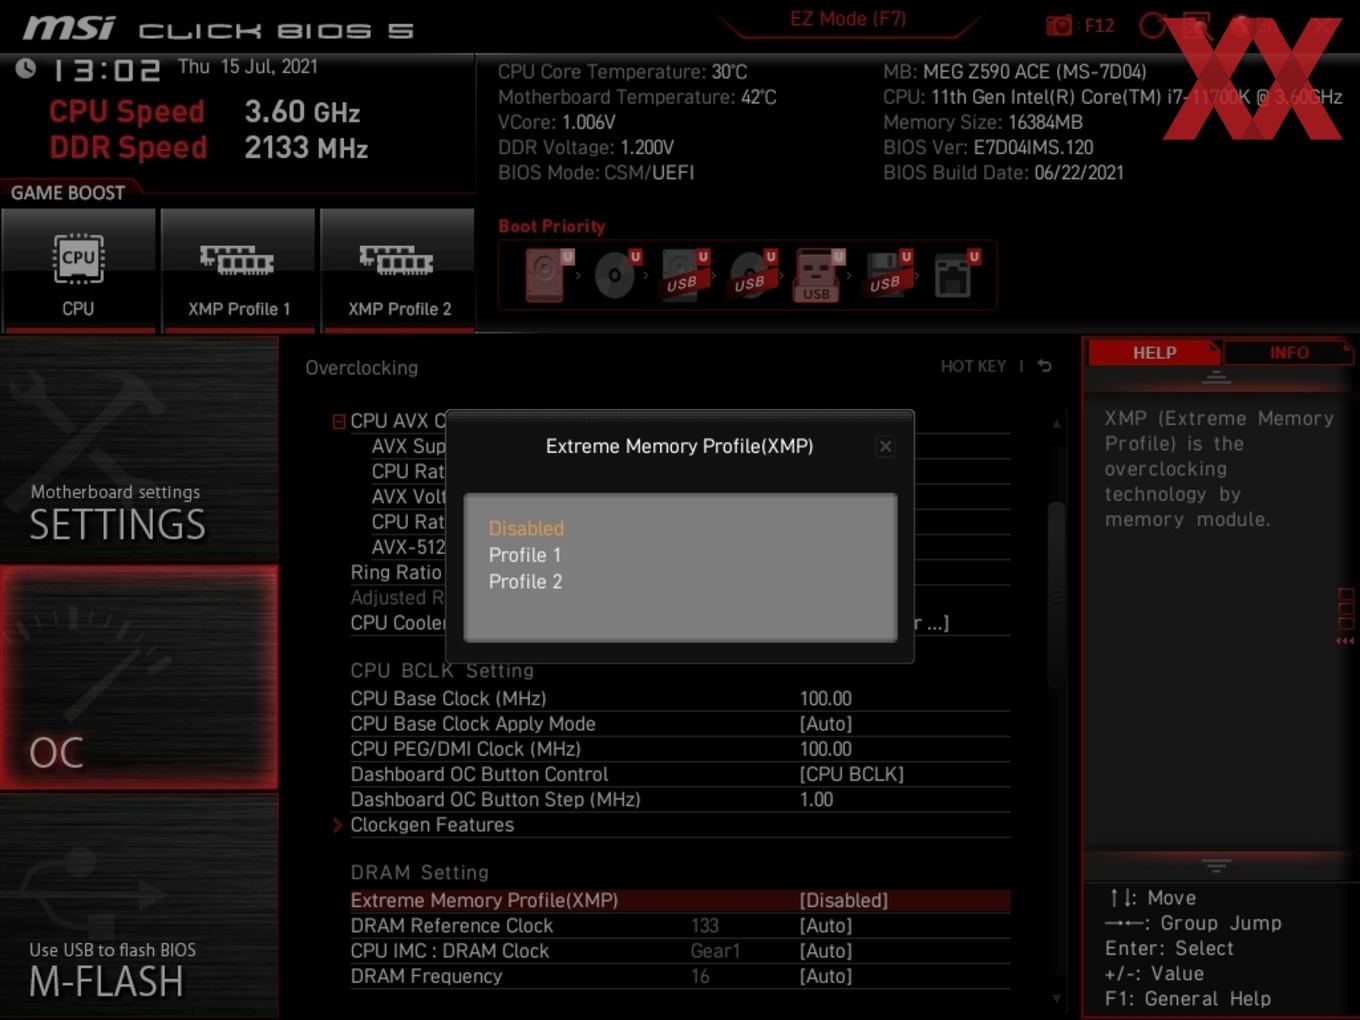Select the CD/DVD boot device icon
Image resolution: width=1360 pixels, height=1020 pixels.
[x=616, y=275]
